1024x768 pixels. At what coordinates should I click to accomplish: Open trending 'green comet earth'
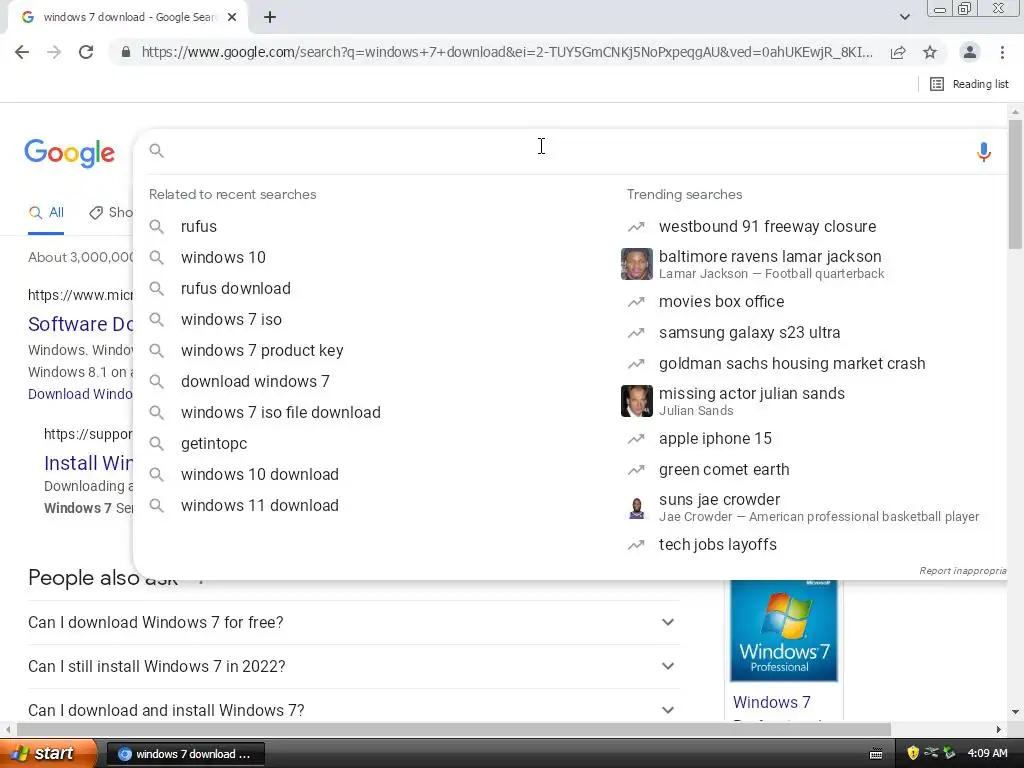724,470
